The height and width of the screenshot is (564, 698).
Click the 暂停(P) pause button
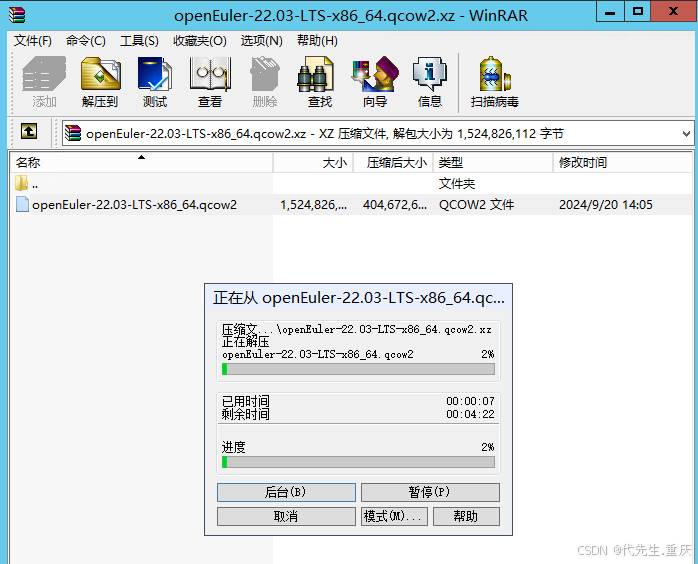coord(430,492)
